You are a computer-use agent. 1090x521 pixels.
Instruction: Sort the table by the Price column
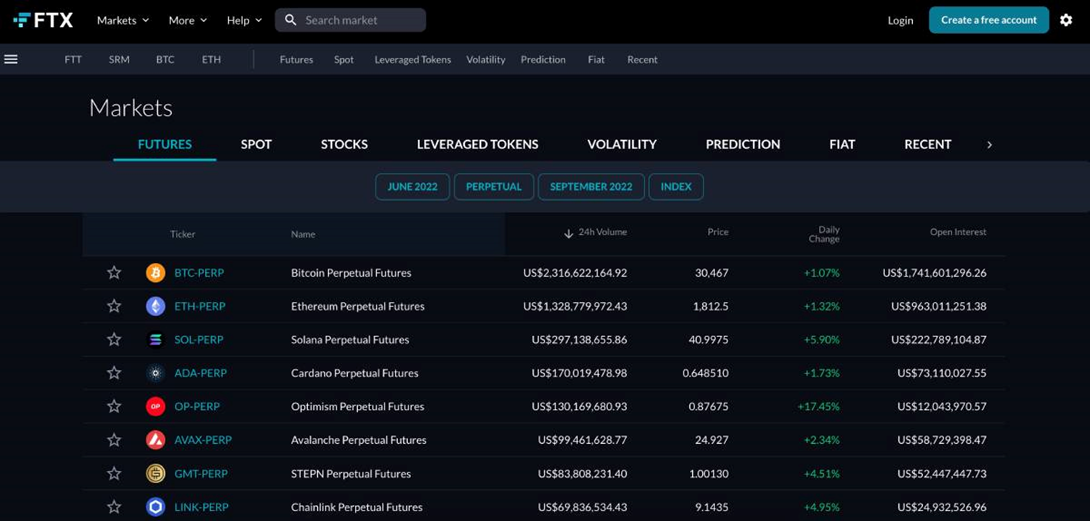coord(718,232)
